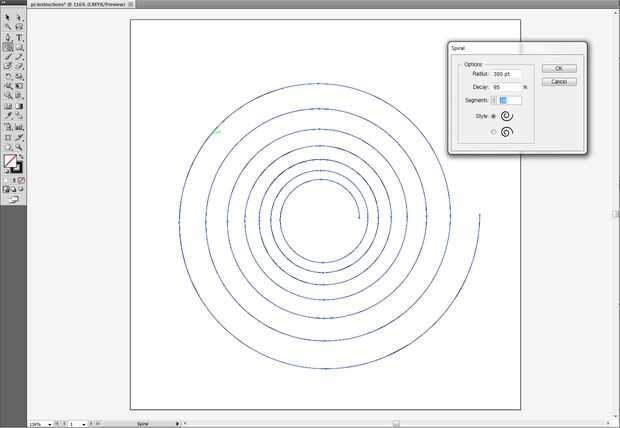
Task: Close the document tab
Action: (x=131, y=4)
